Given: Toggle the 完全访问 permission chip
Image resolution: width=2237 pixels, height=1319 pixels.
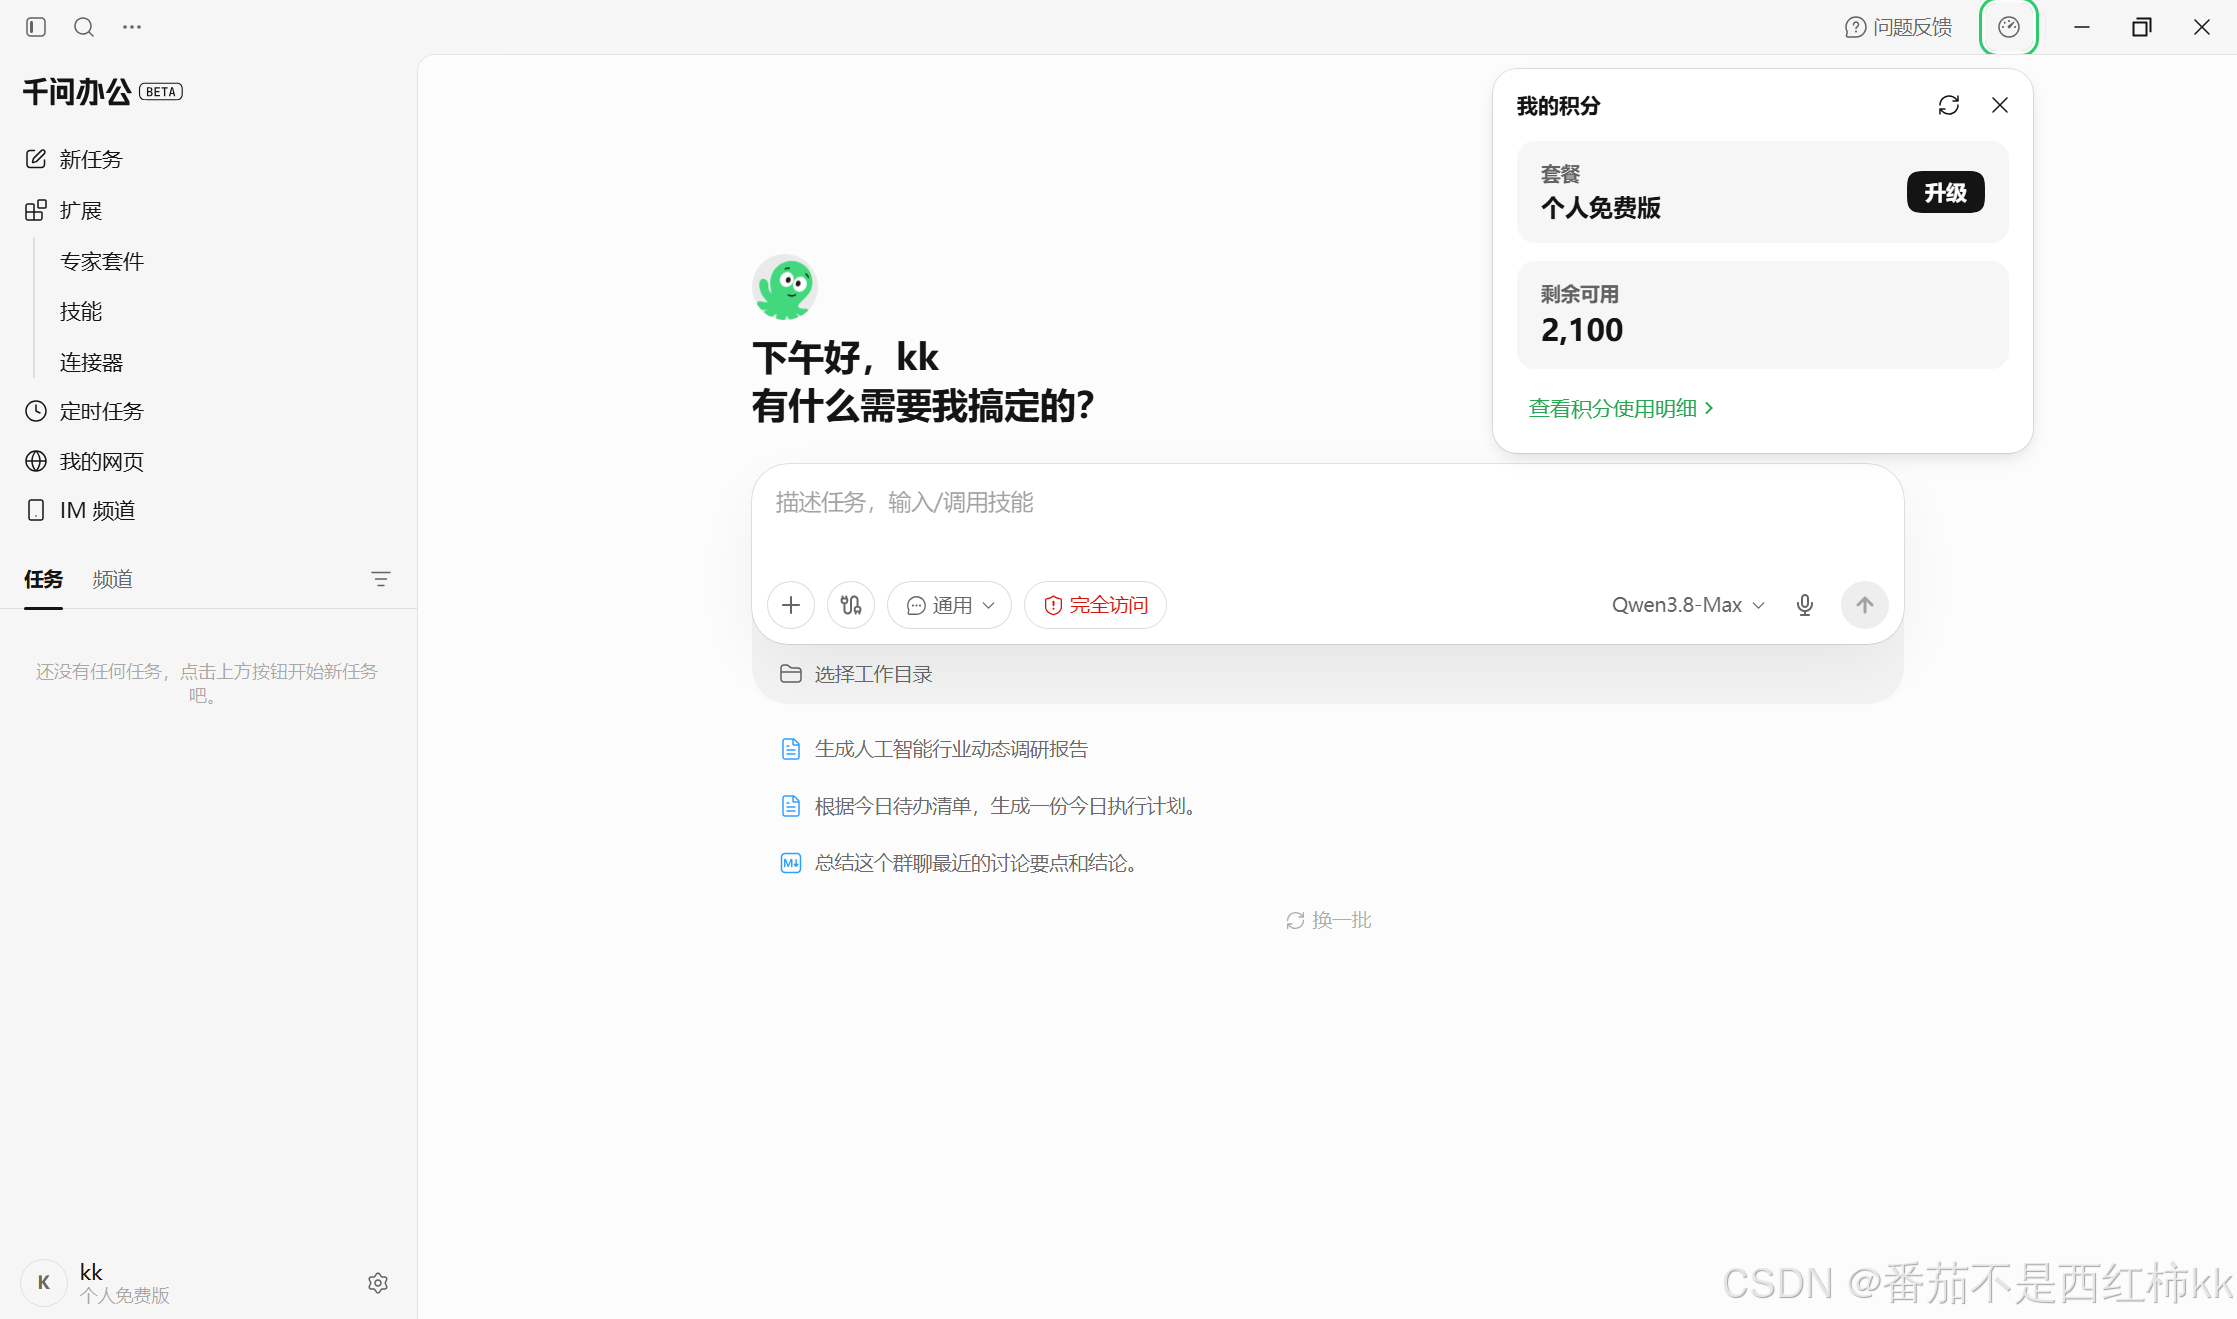Looking at the screenshot, I should pyautogui.click(x=1095, y=605).
